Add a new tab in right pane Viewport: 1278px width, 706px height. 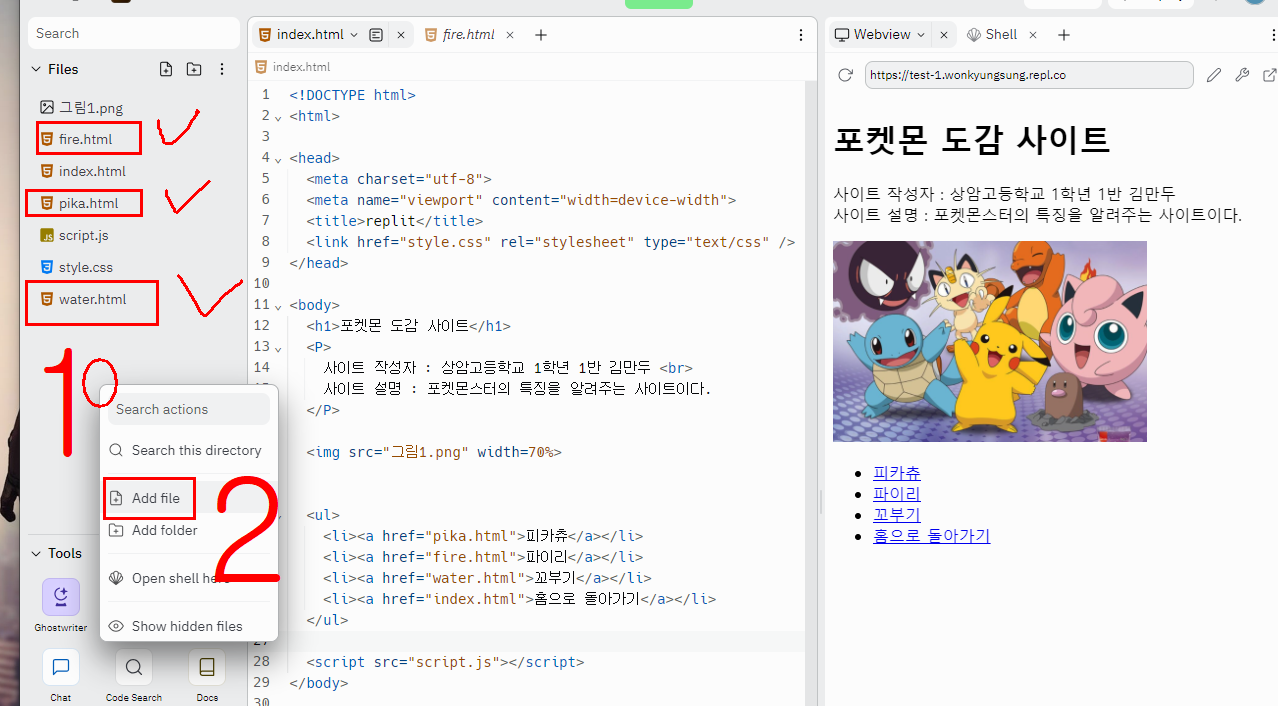[x=1064, y=35]
